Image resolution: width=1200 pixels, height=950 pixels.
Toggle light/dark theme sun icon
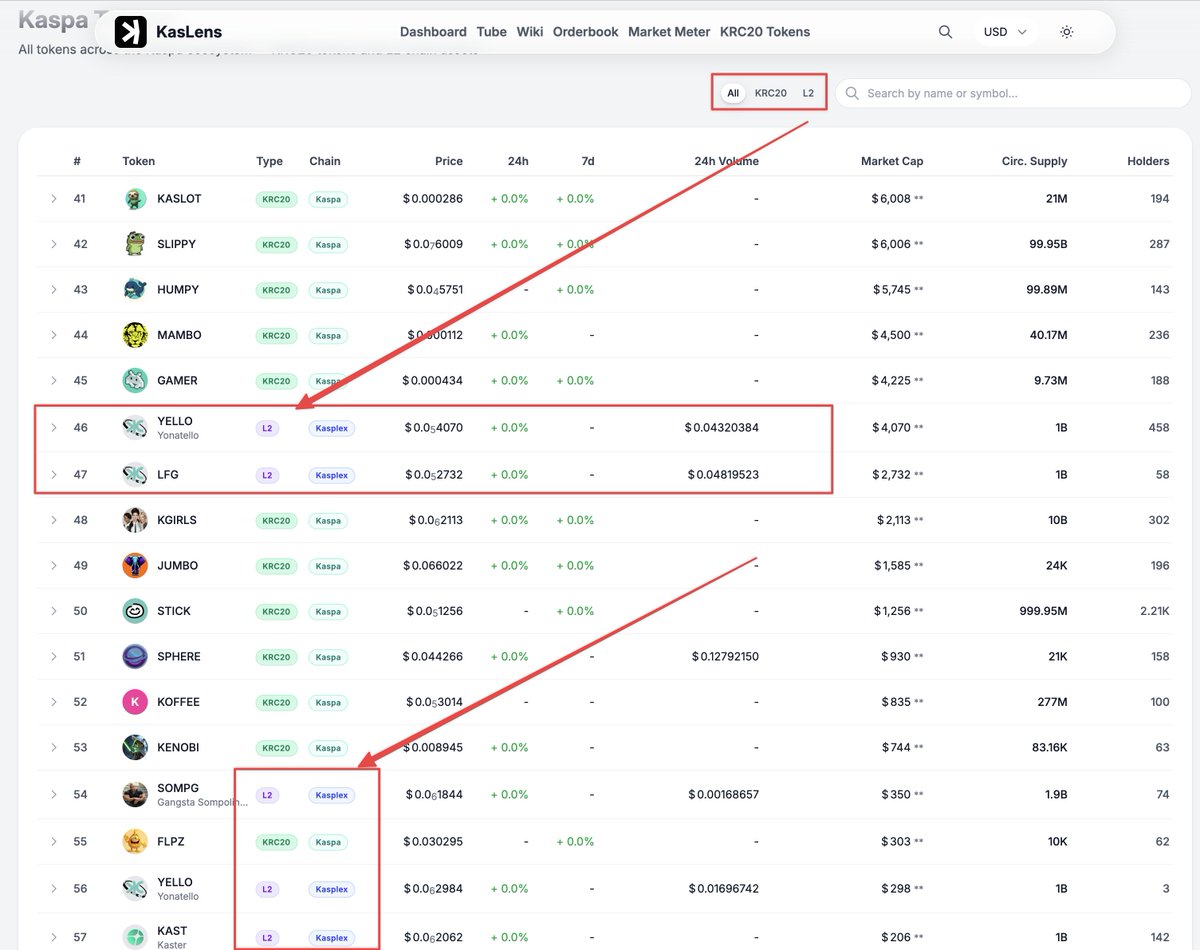pos(1067,32)
